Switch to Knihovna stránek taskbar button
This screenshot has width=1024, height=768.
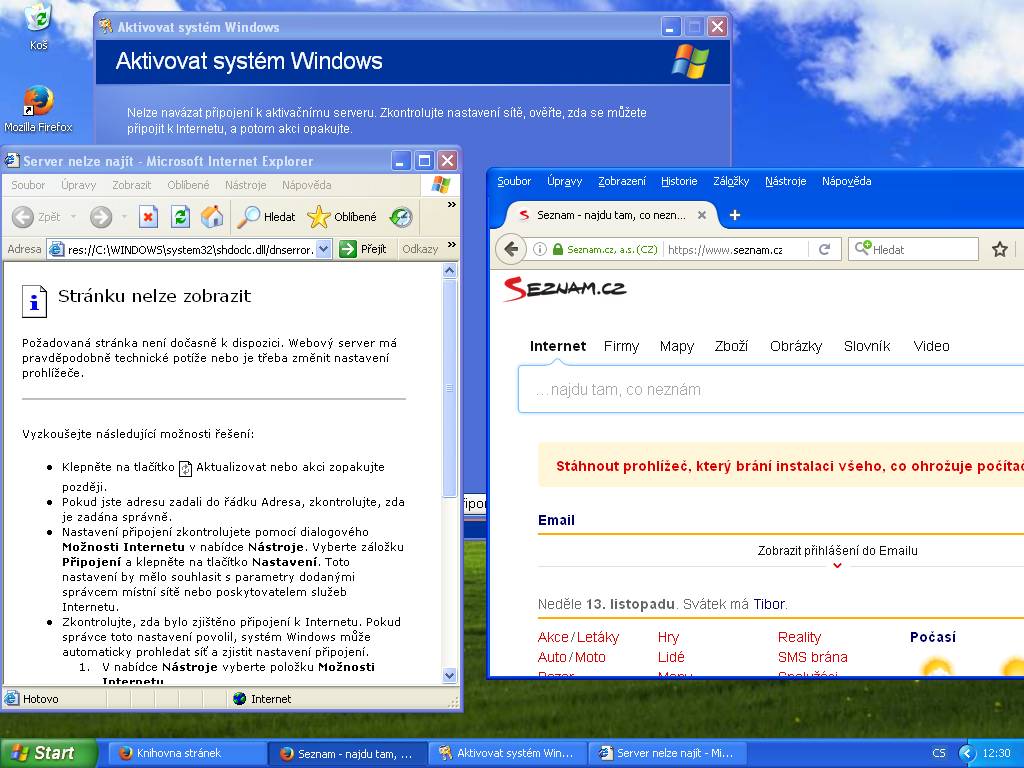point(187,753)
